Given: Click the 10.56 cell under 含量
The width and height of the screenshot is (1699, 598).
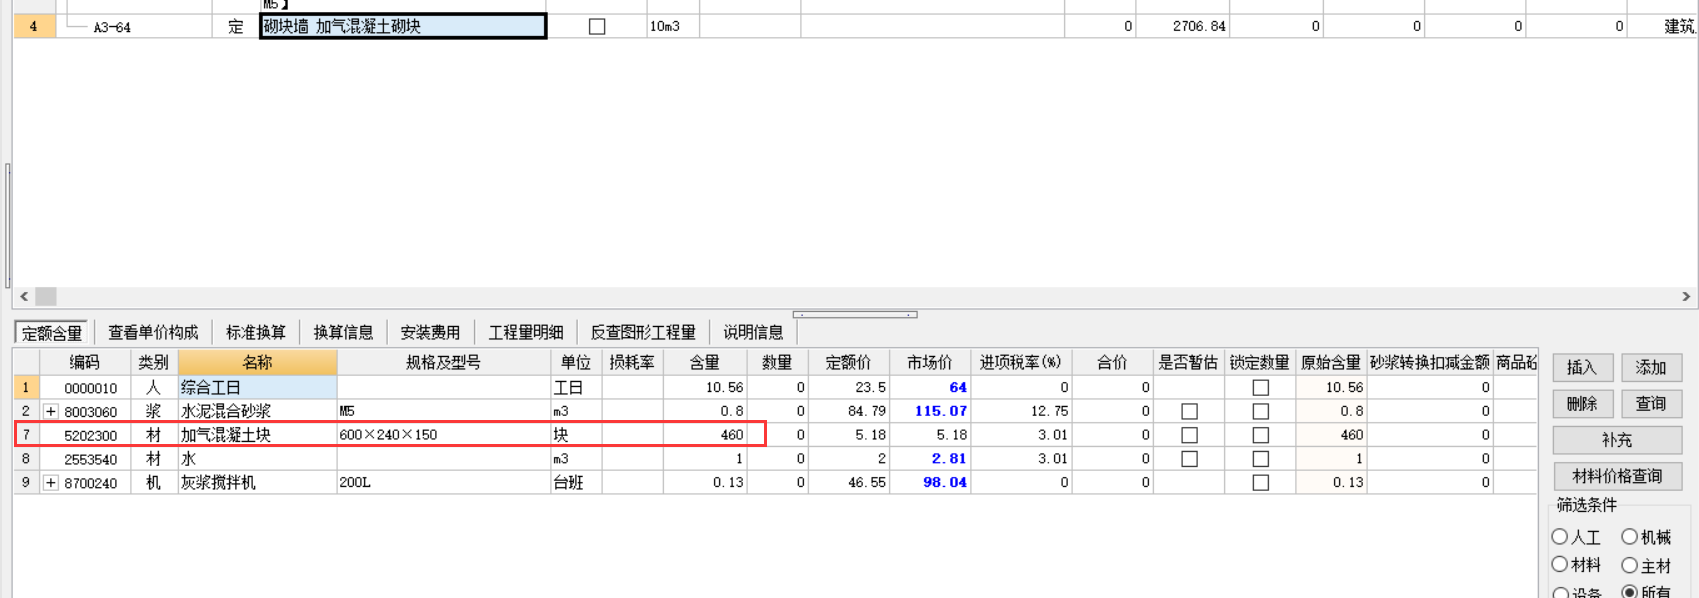Looking at the screenshot, I should coord(704,387).
